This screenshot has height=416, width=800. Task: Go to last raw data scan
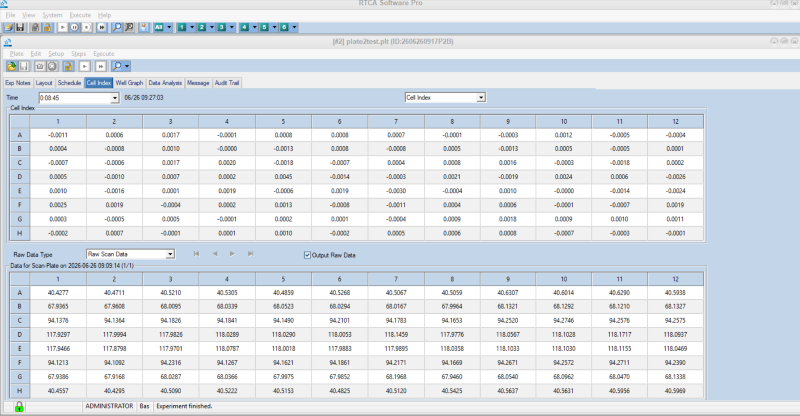point(251,254)
